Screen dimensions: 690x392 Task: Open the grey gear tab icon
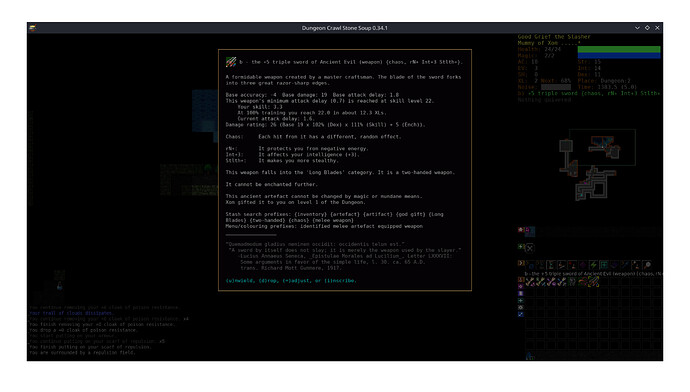(521, 308)
